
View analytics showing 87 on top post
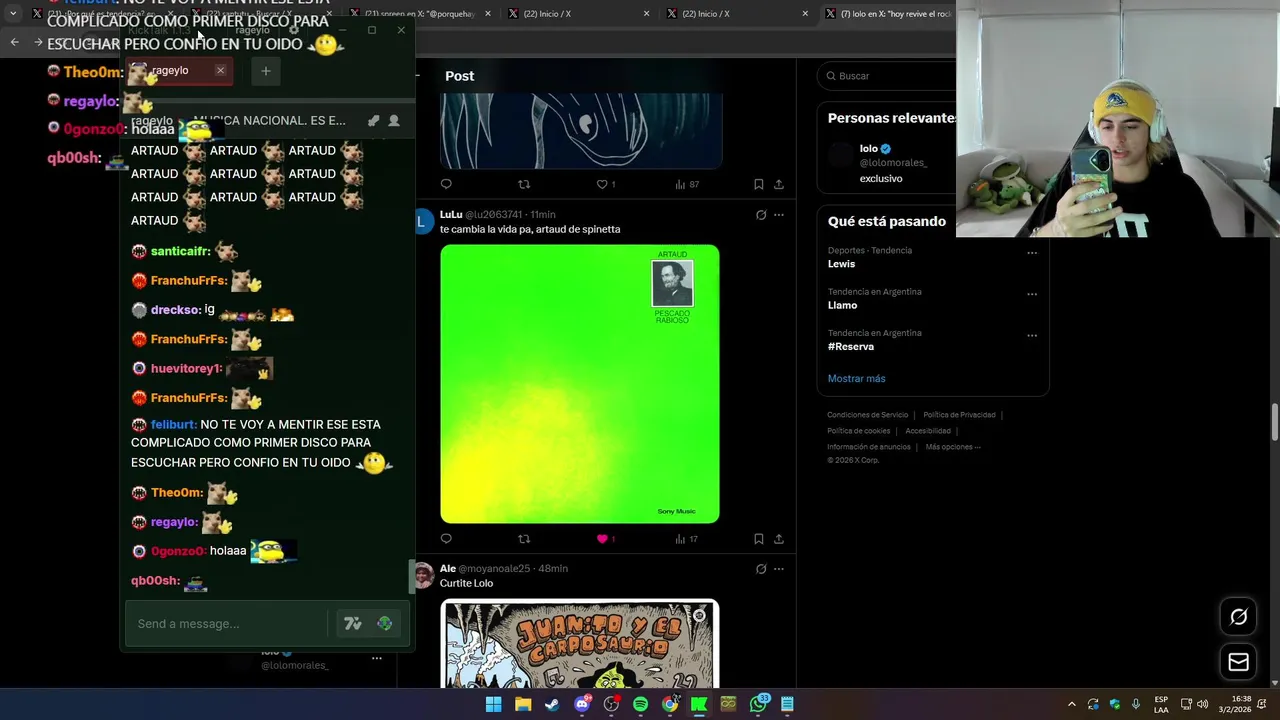tap(687, 184)
